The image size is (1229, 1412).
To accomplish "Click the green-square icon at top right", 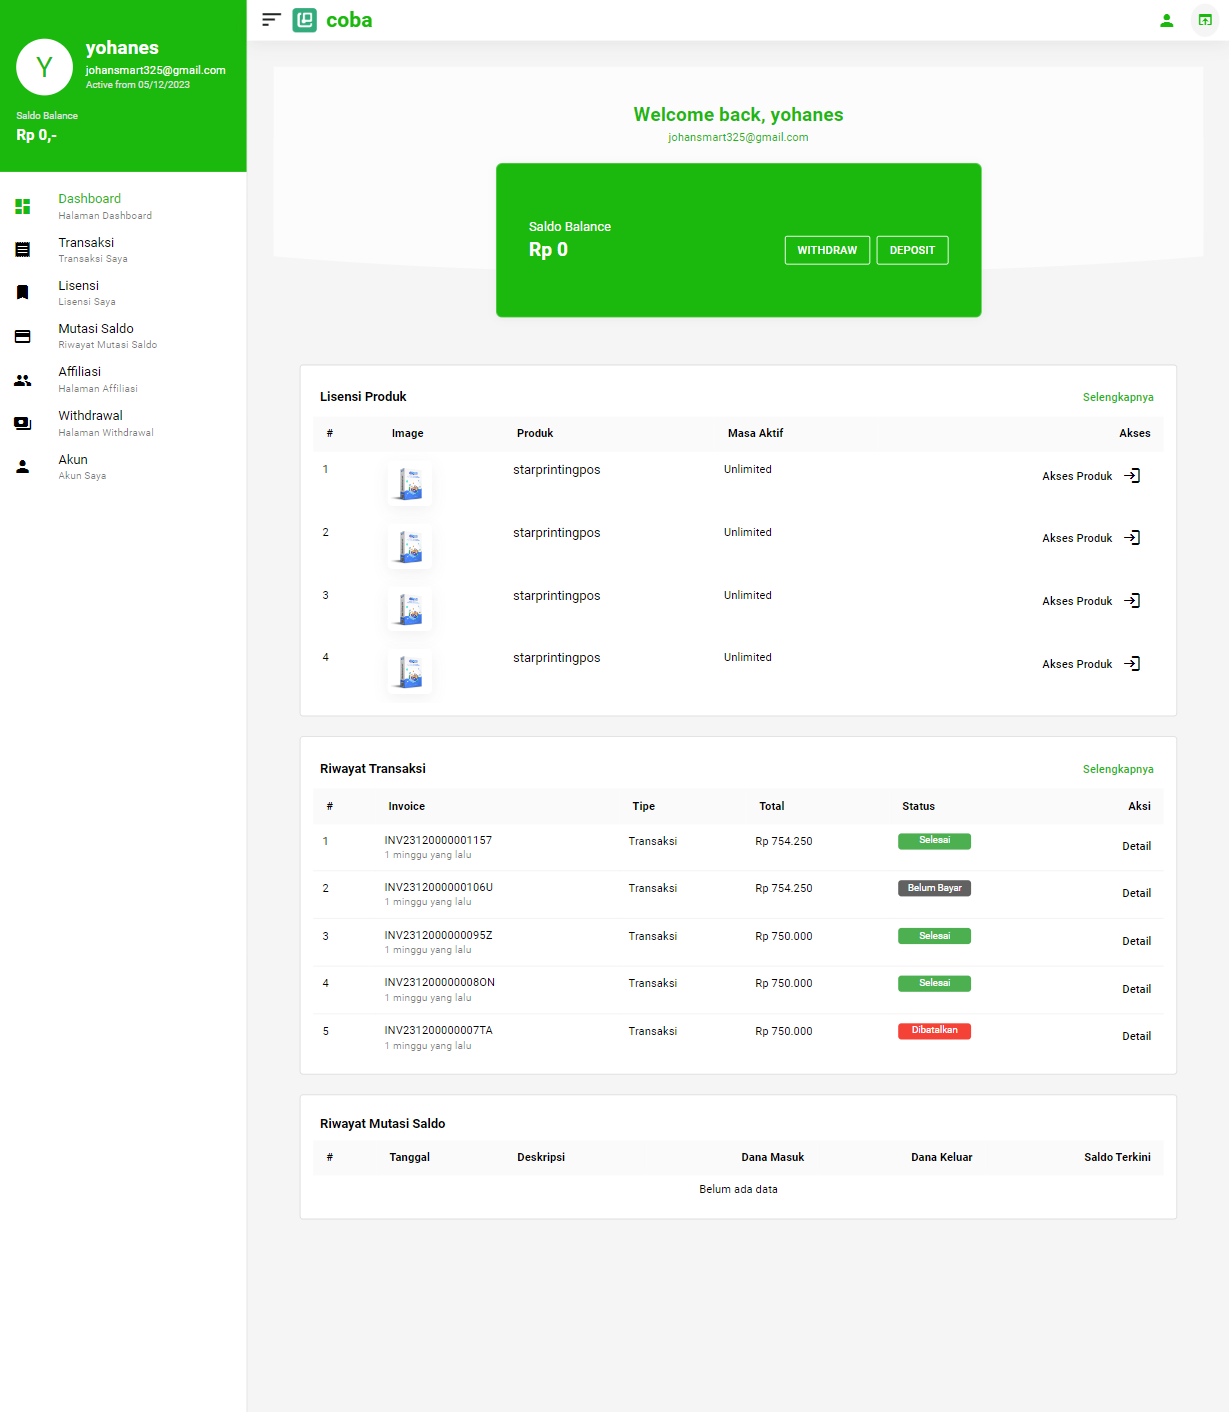I will [x=1205, y=20].
